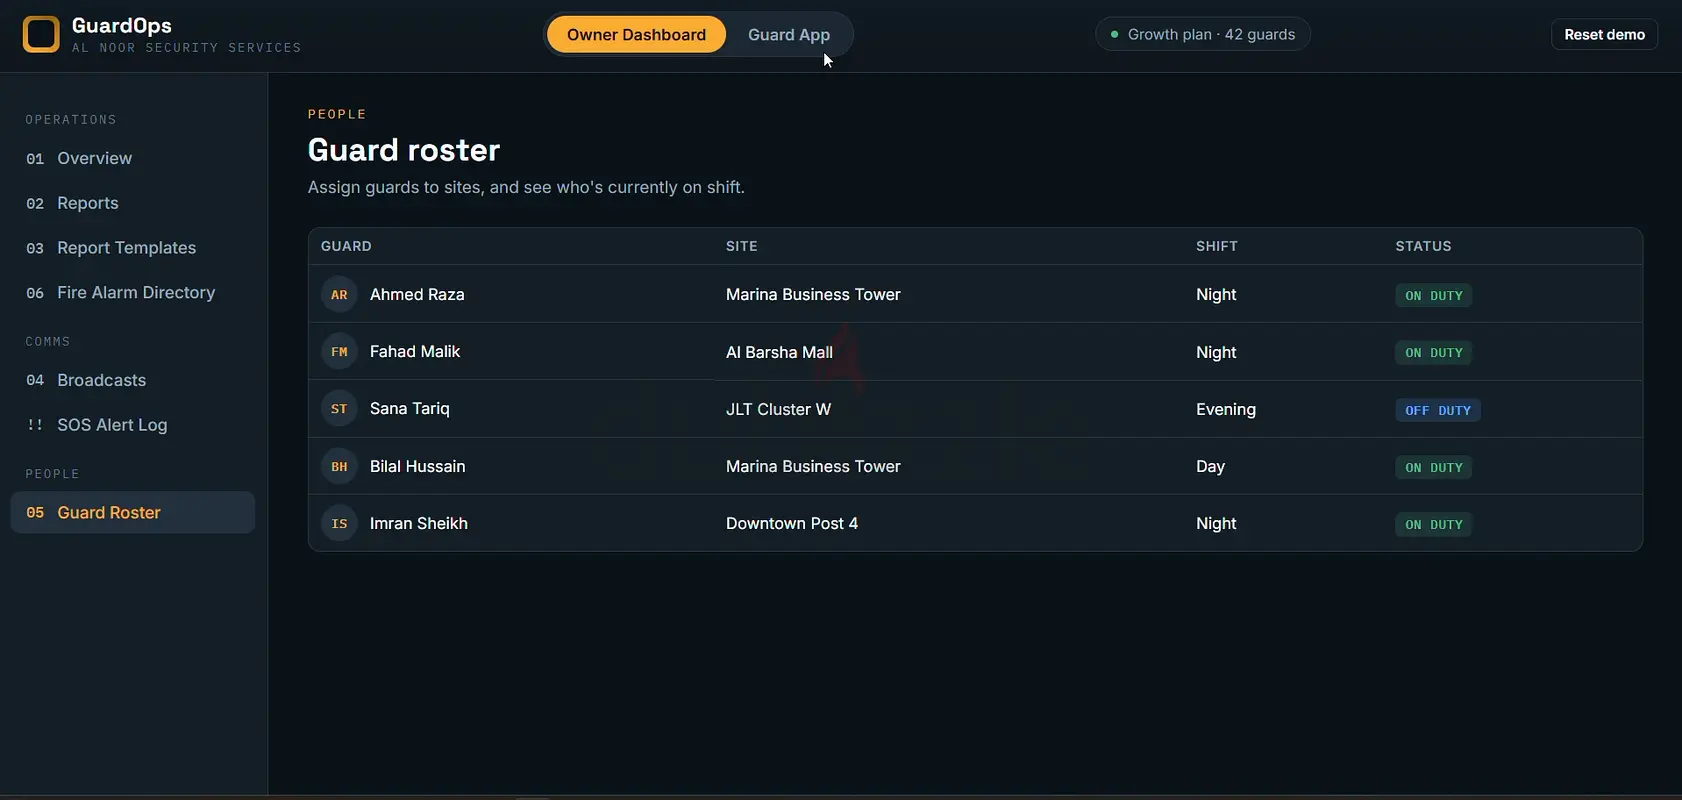Click Fahad Malik's FM avatar badge

pyautogui.click(x=339, y=352)
